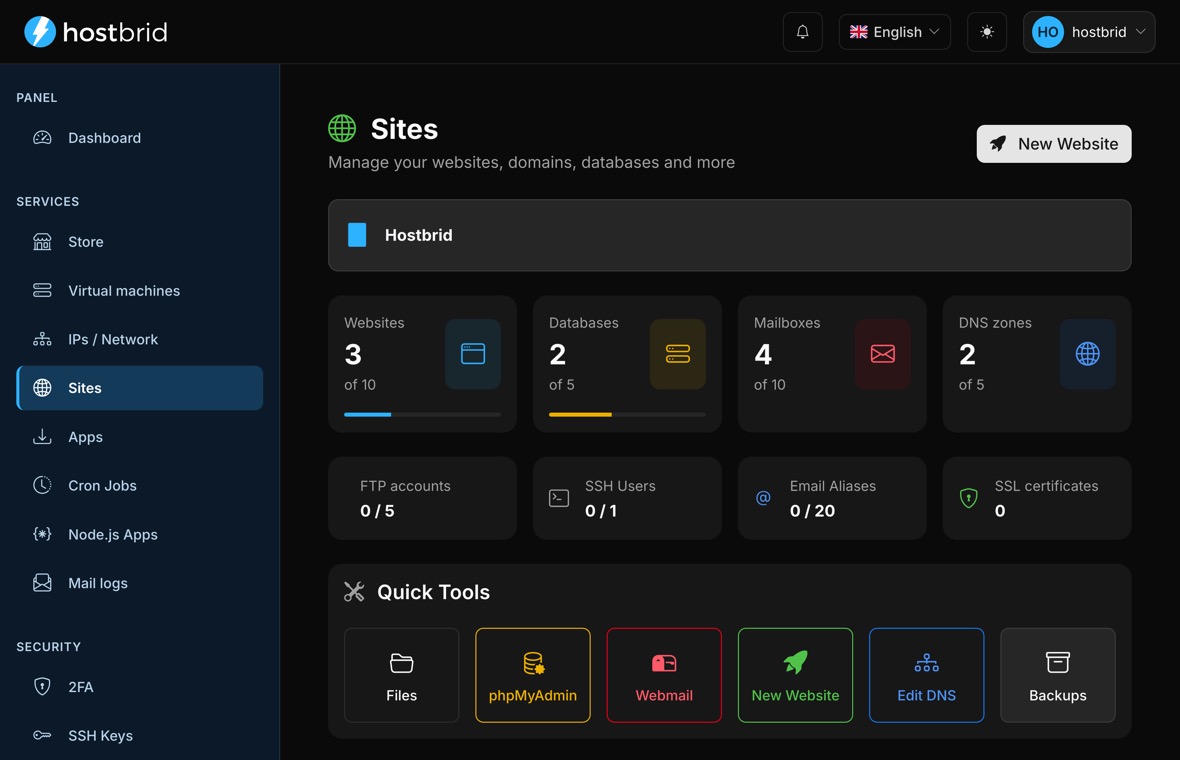Click the DNS zones blue globe icon
The image size is (1180, 760).
point(1087,354)
